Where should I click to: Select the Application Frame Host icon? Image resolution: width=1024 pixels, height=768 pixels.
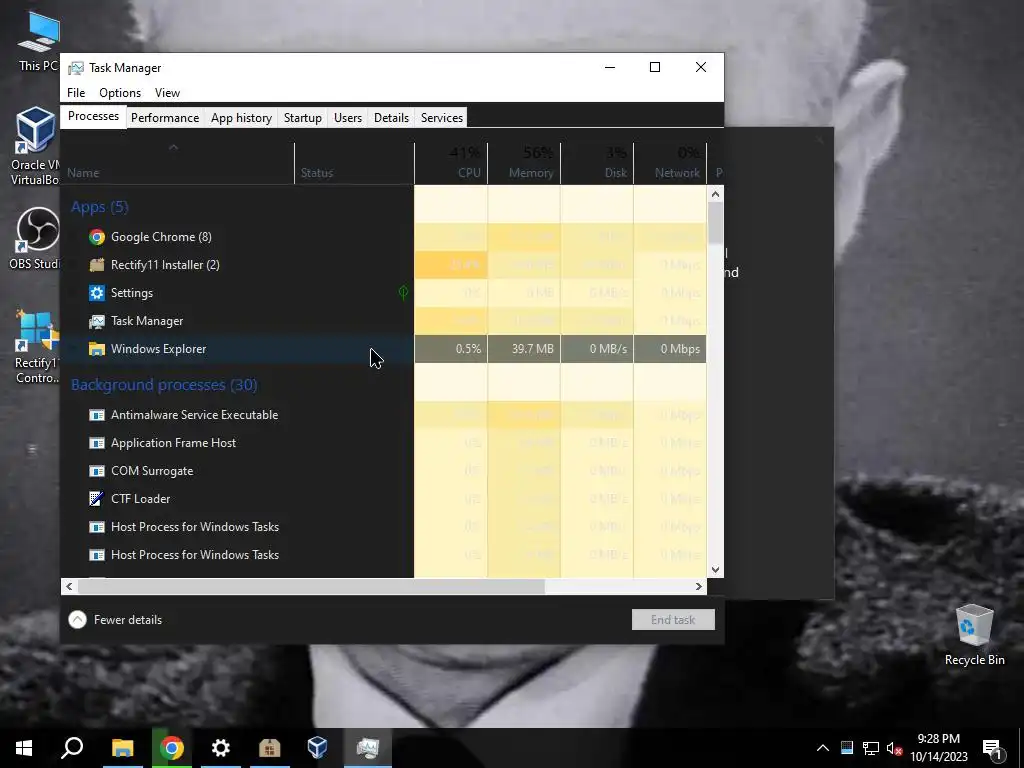pos(97,443)
